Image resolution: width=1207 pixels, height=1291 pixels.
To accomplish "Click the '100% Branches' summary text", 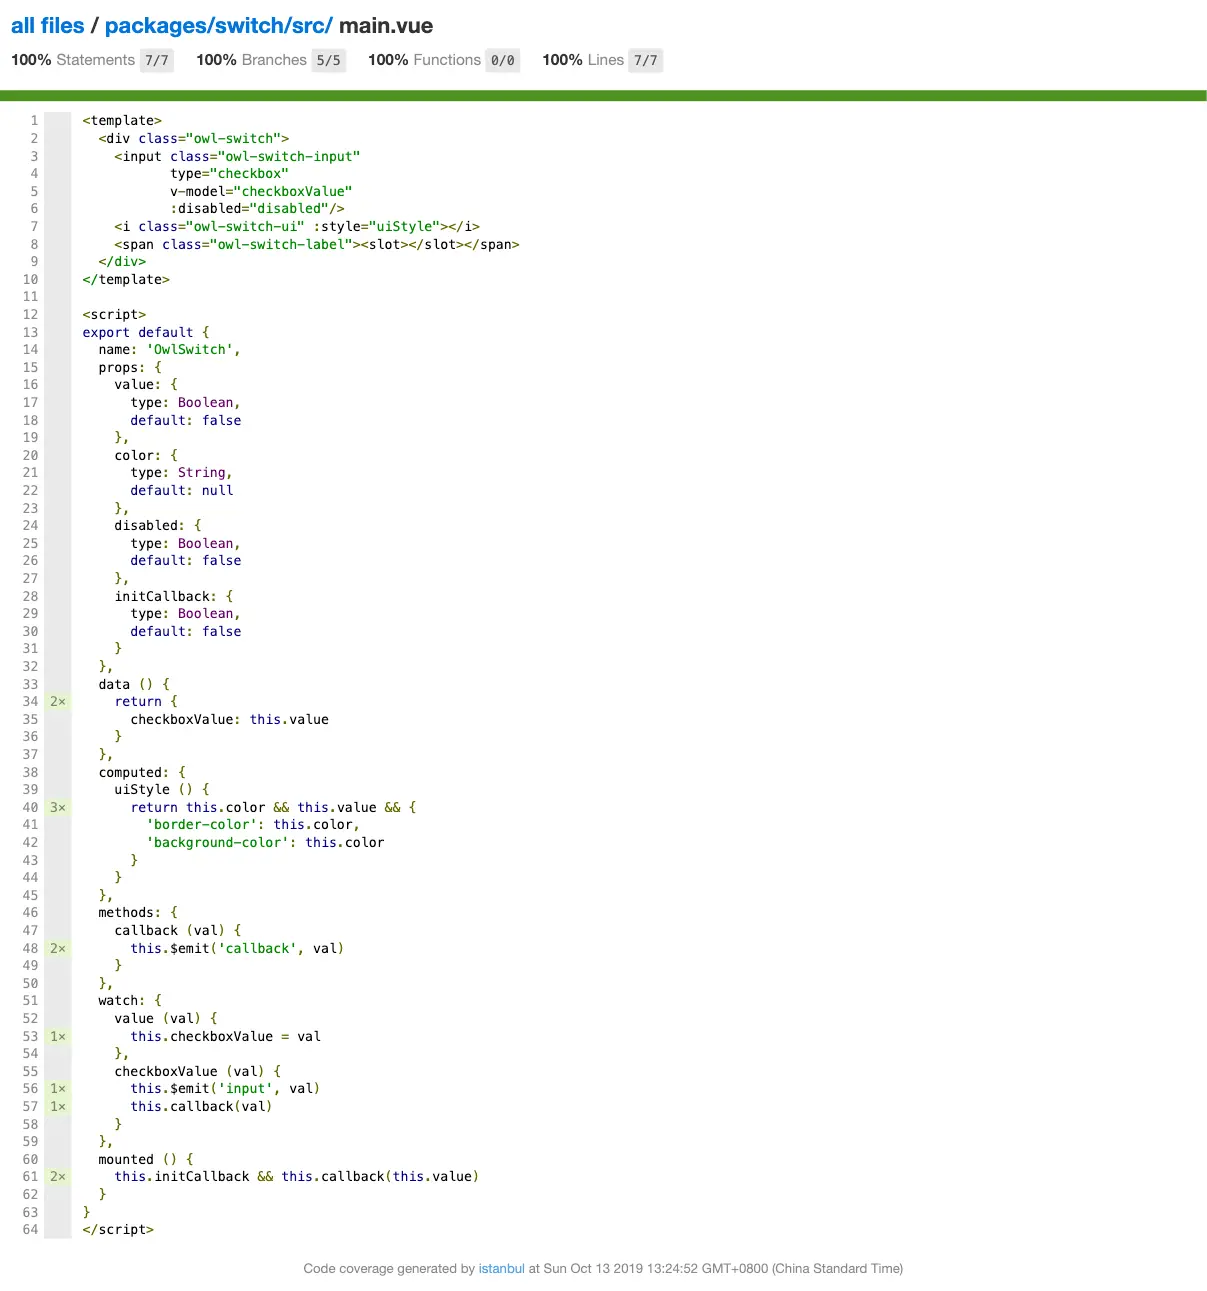I will click(252, 60).
